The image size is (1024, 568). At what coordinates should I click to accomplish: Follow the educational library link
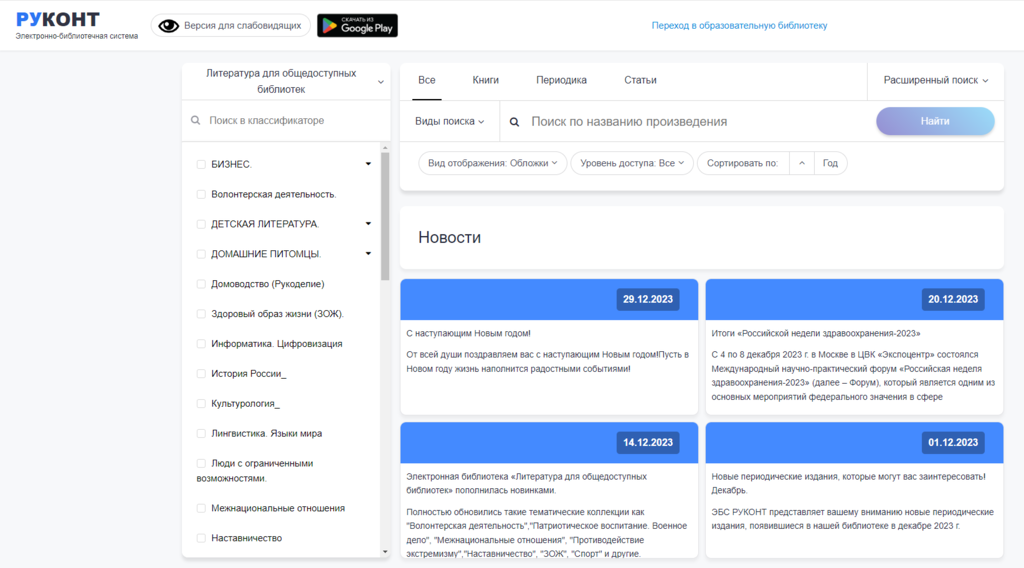click(x=739, y=26)
